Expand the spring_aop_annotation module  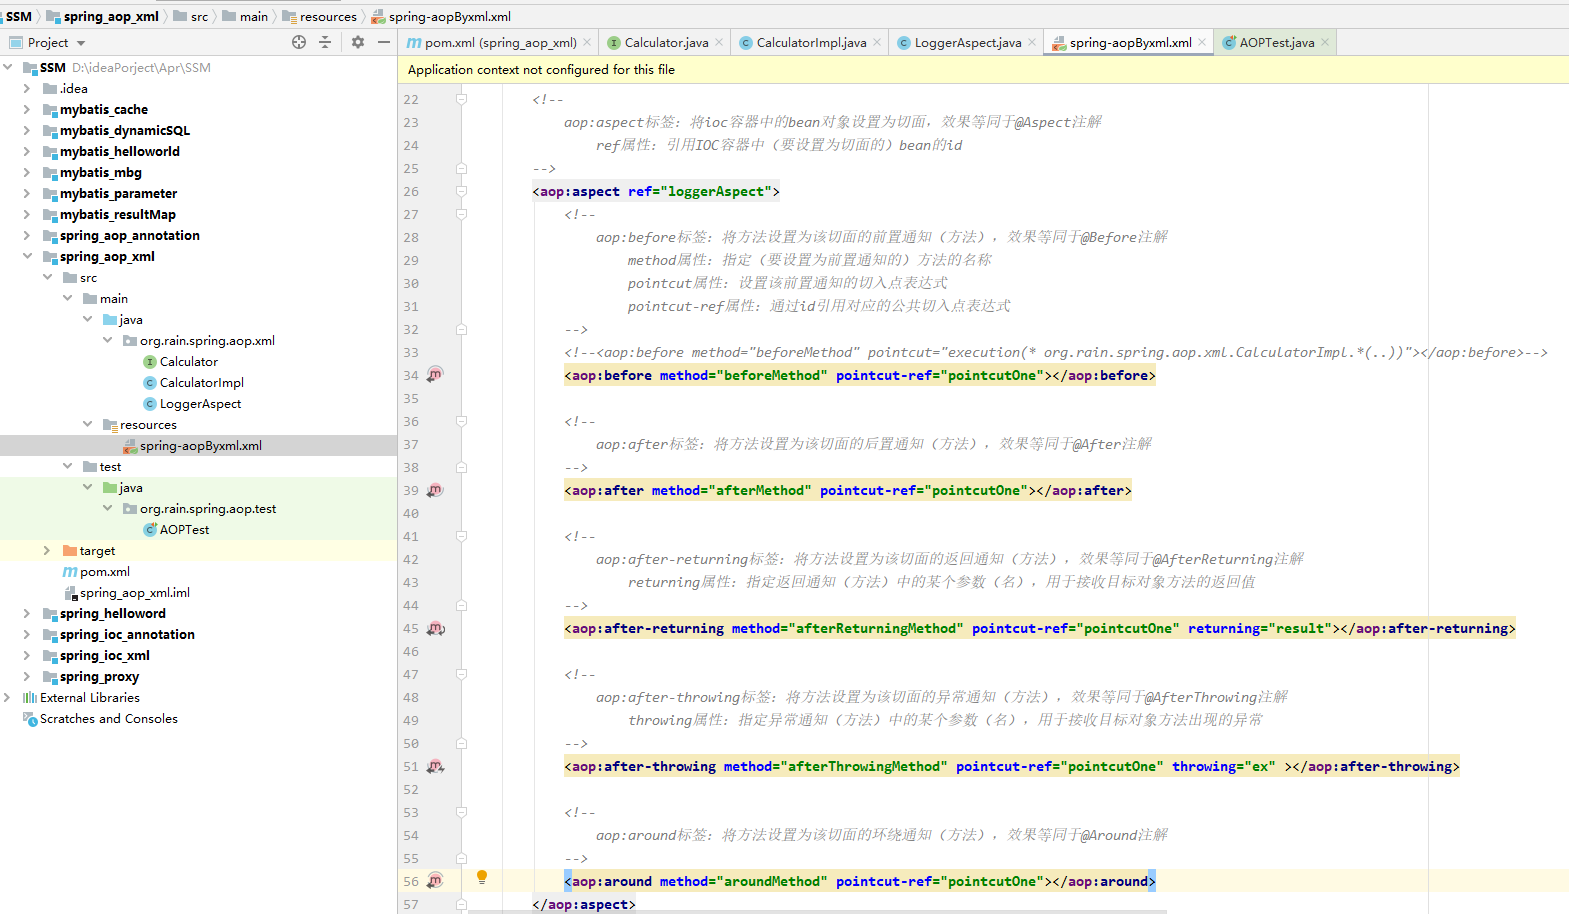27,235
